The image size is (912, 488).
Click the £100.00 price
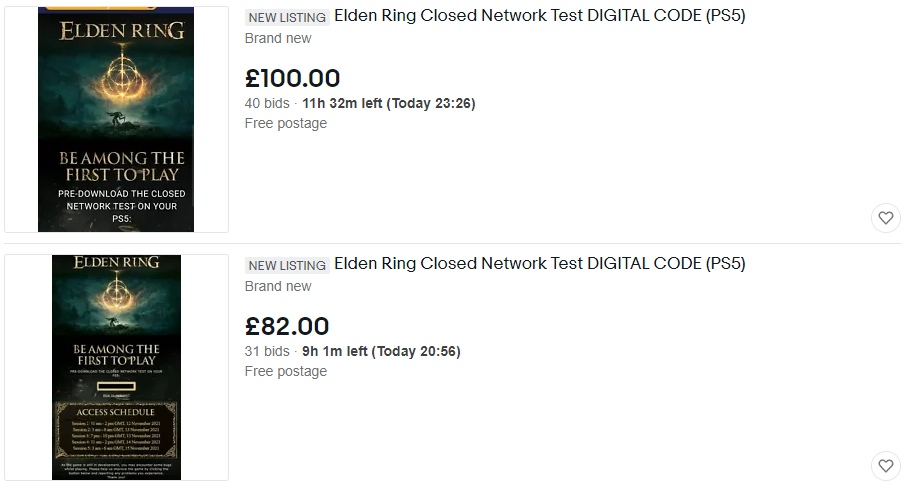tap(292, 78)
